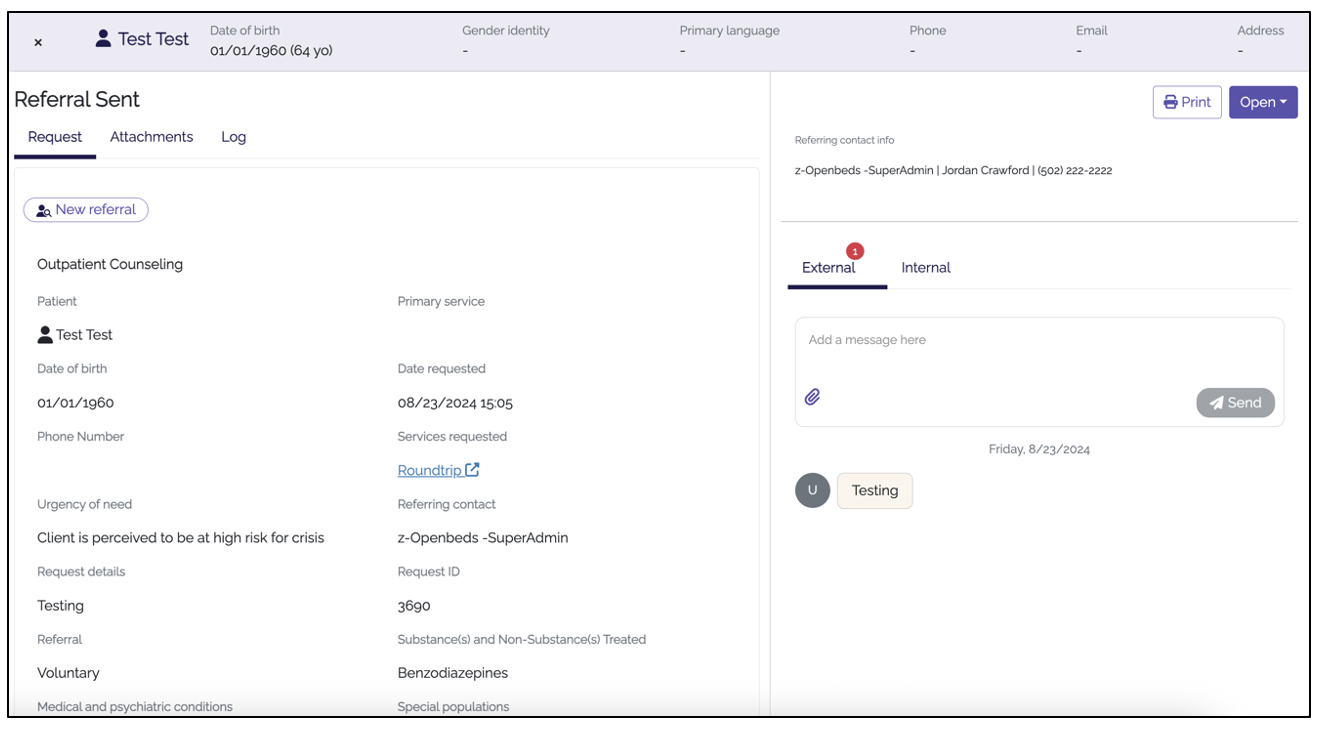
Task: Open the Roundtrip service link
Action: [430, 470]
